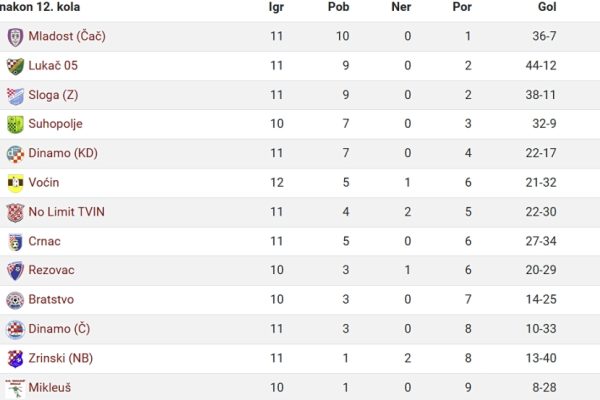Click the Voćin yellow-black crest

click(15, 183)
